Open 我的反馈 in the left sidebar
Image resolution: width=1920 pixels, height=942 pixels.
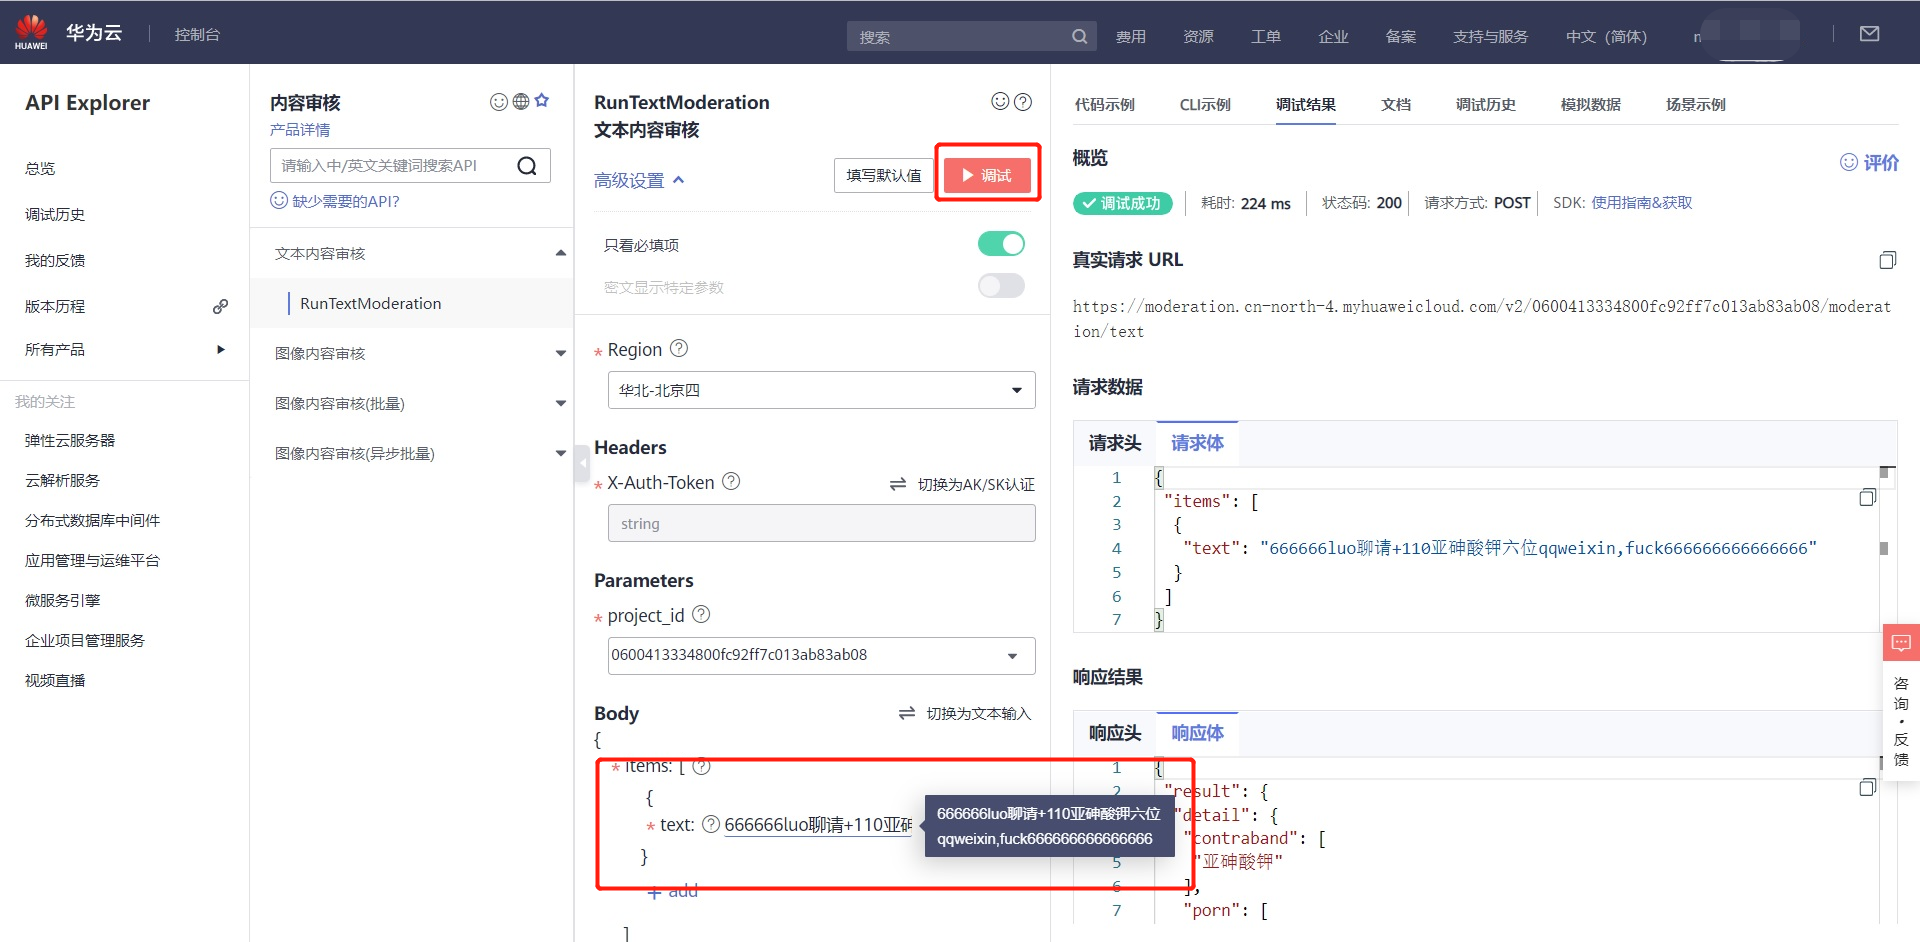(55, 260)
